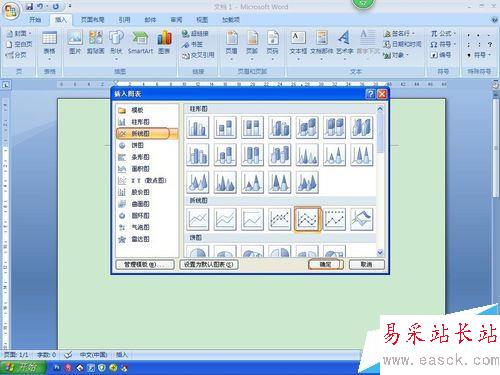
Task: Open help in Insert Chart dialog
Action: click(370, 94)
